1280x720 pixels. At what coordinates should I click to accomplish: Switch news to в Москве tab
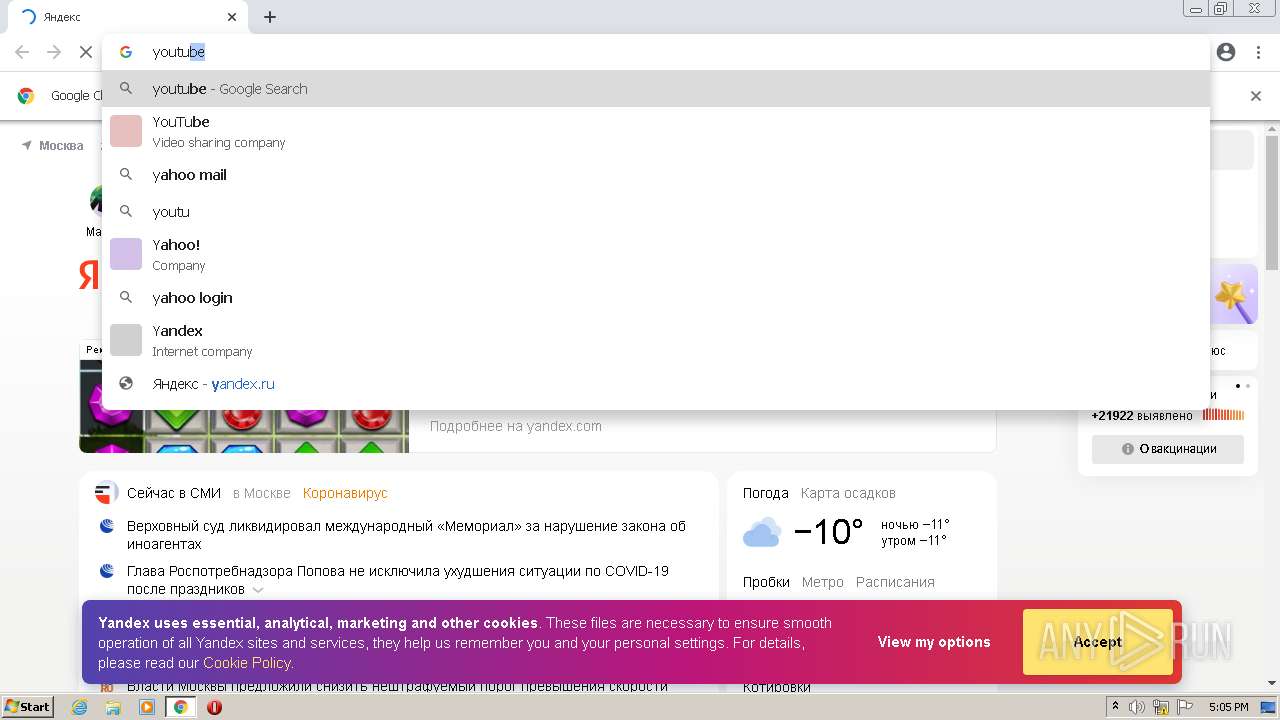coord(261,493)
